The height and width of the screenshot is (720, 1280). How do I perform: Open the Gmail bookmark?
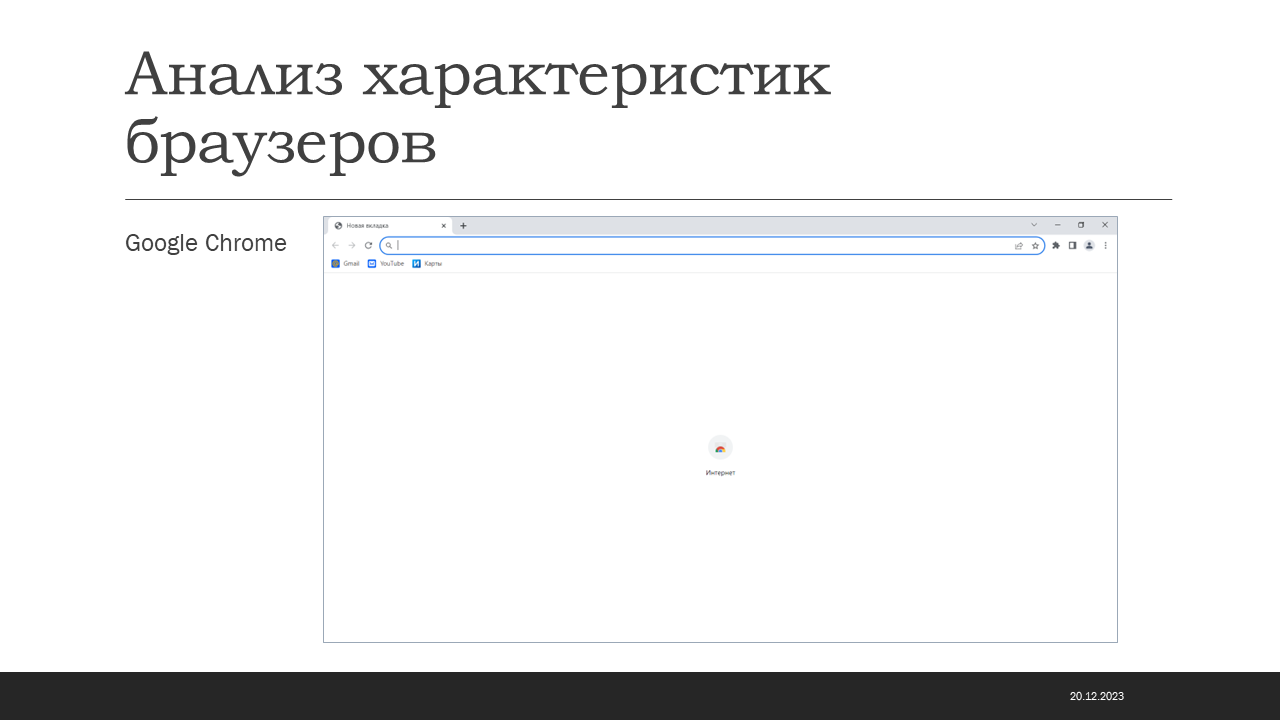[x=345, y=264]
